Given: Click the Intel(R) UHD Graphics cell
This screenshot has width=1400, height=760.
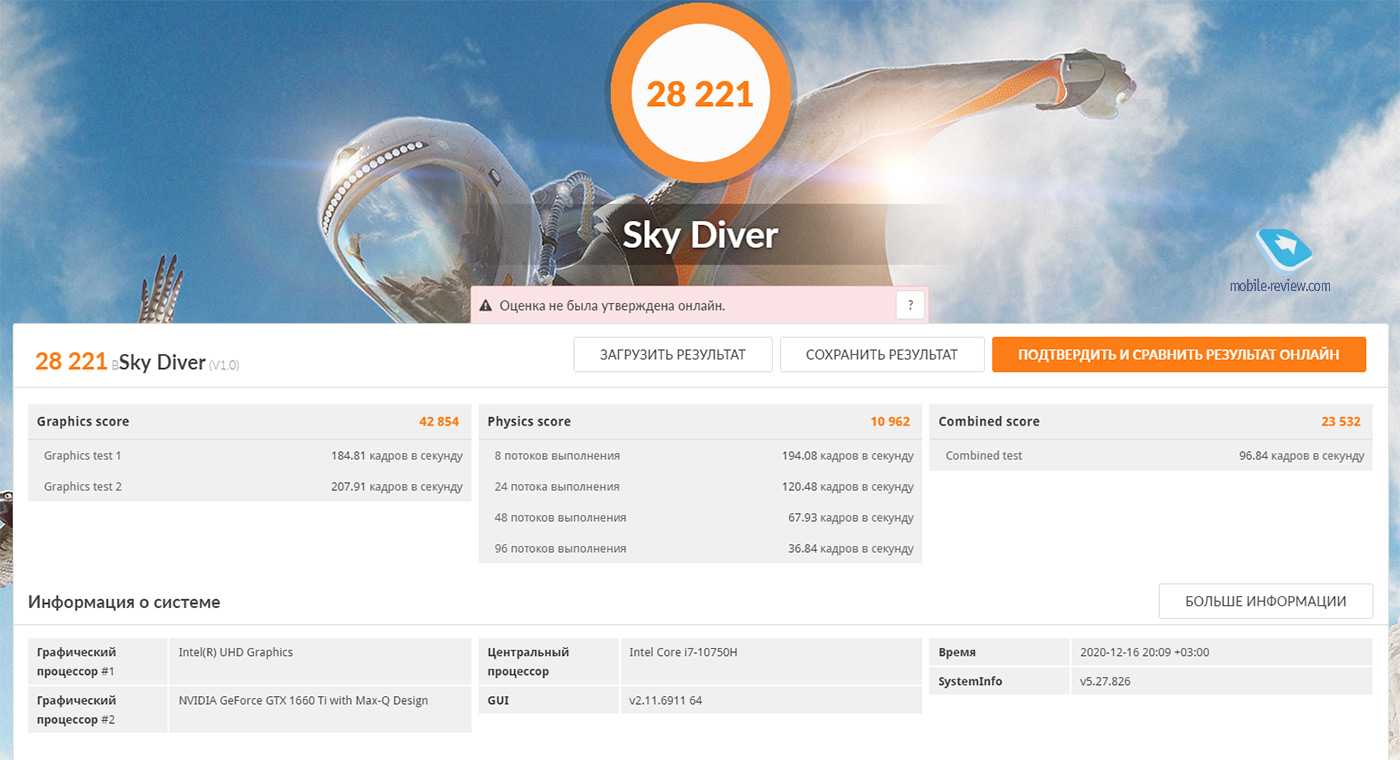Looking at the screenshot, I should tap(320, 661).
